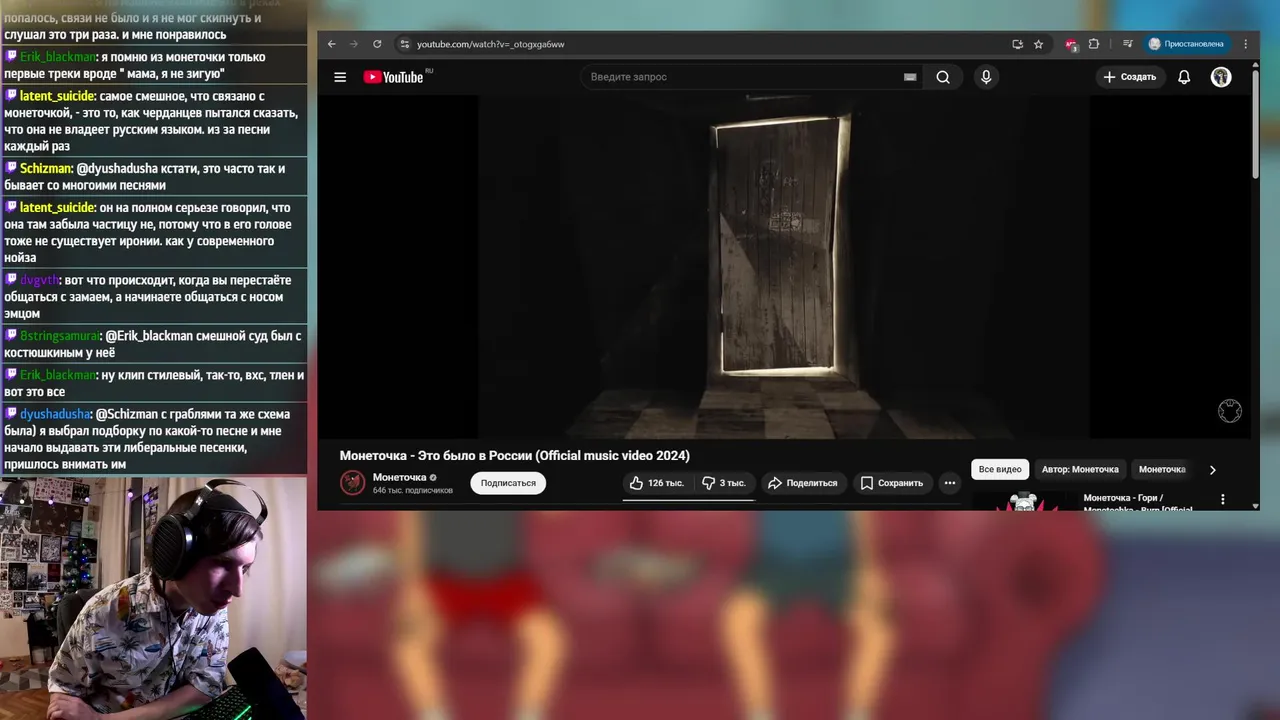The height and width of the screenshot is (720, 1280).
Task: Open the red ad blocker extension icon
Action: [1071, 44]
